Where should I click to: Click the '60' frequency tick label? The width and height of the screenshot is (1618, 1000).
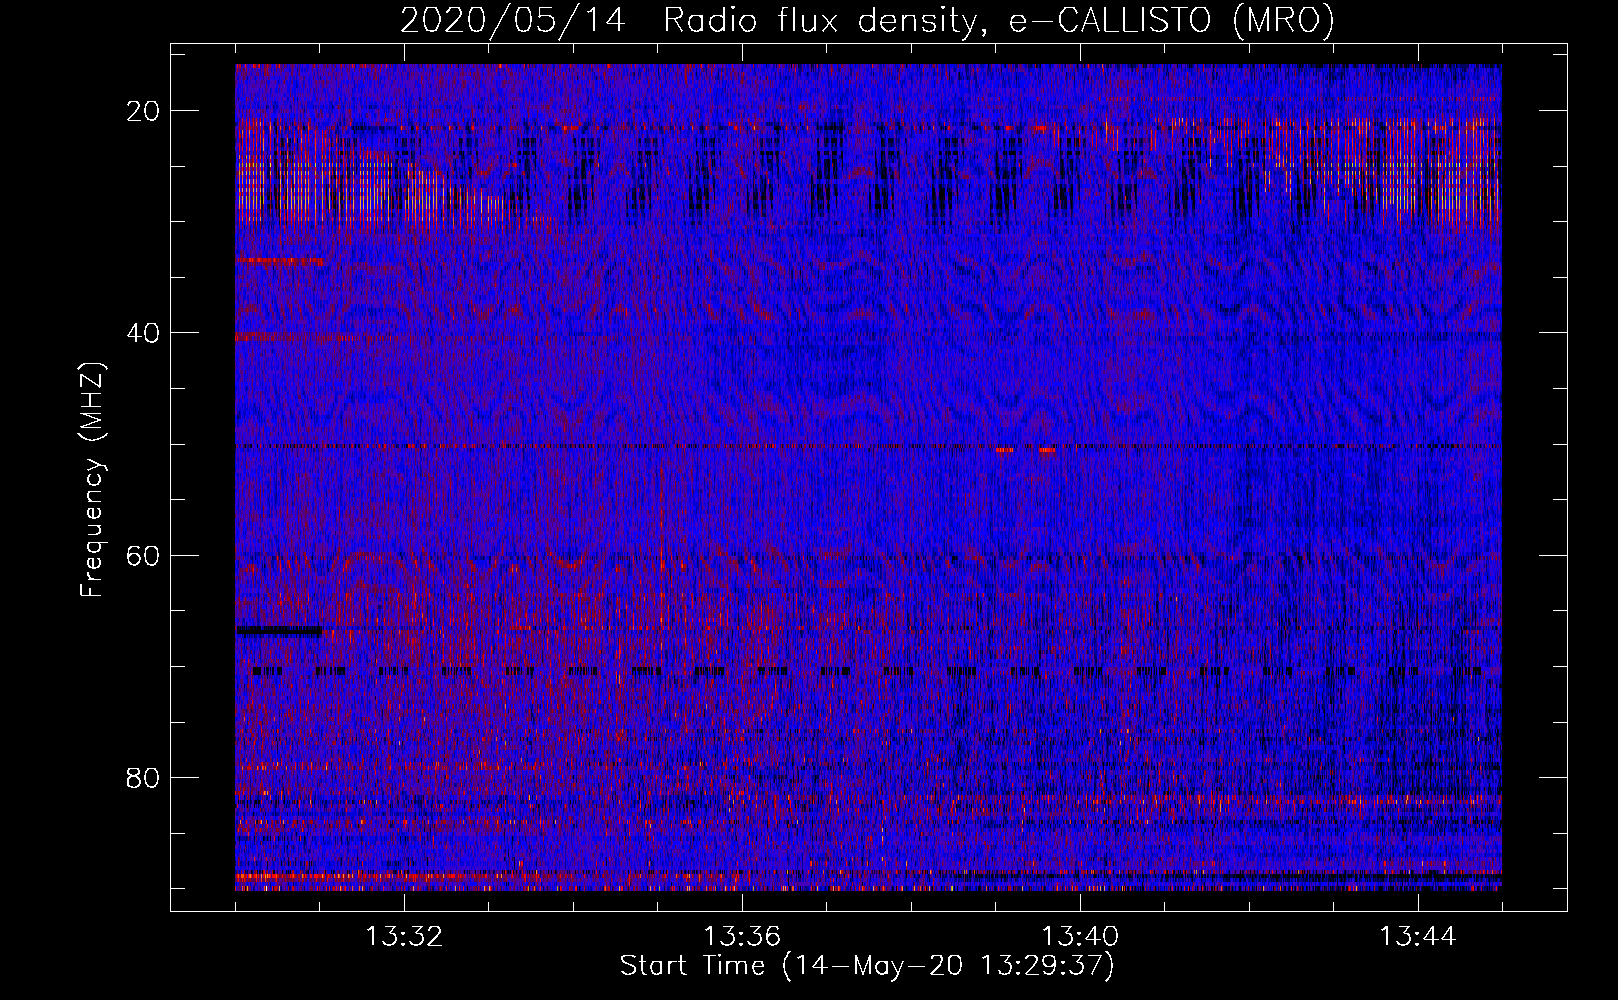click(144, 554)
